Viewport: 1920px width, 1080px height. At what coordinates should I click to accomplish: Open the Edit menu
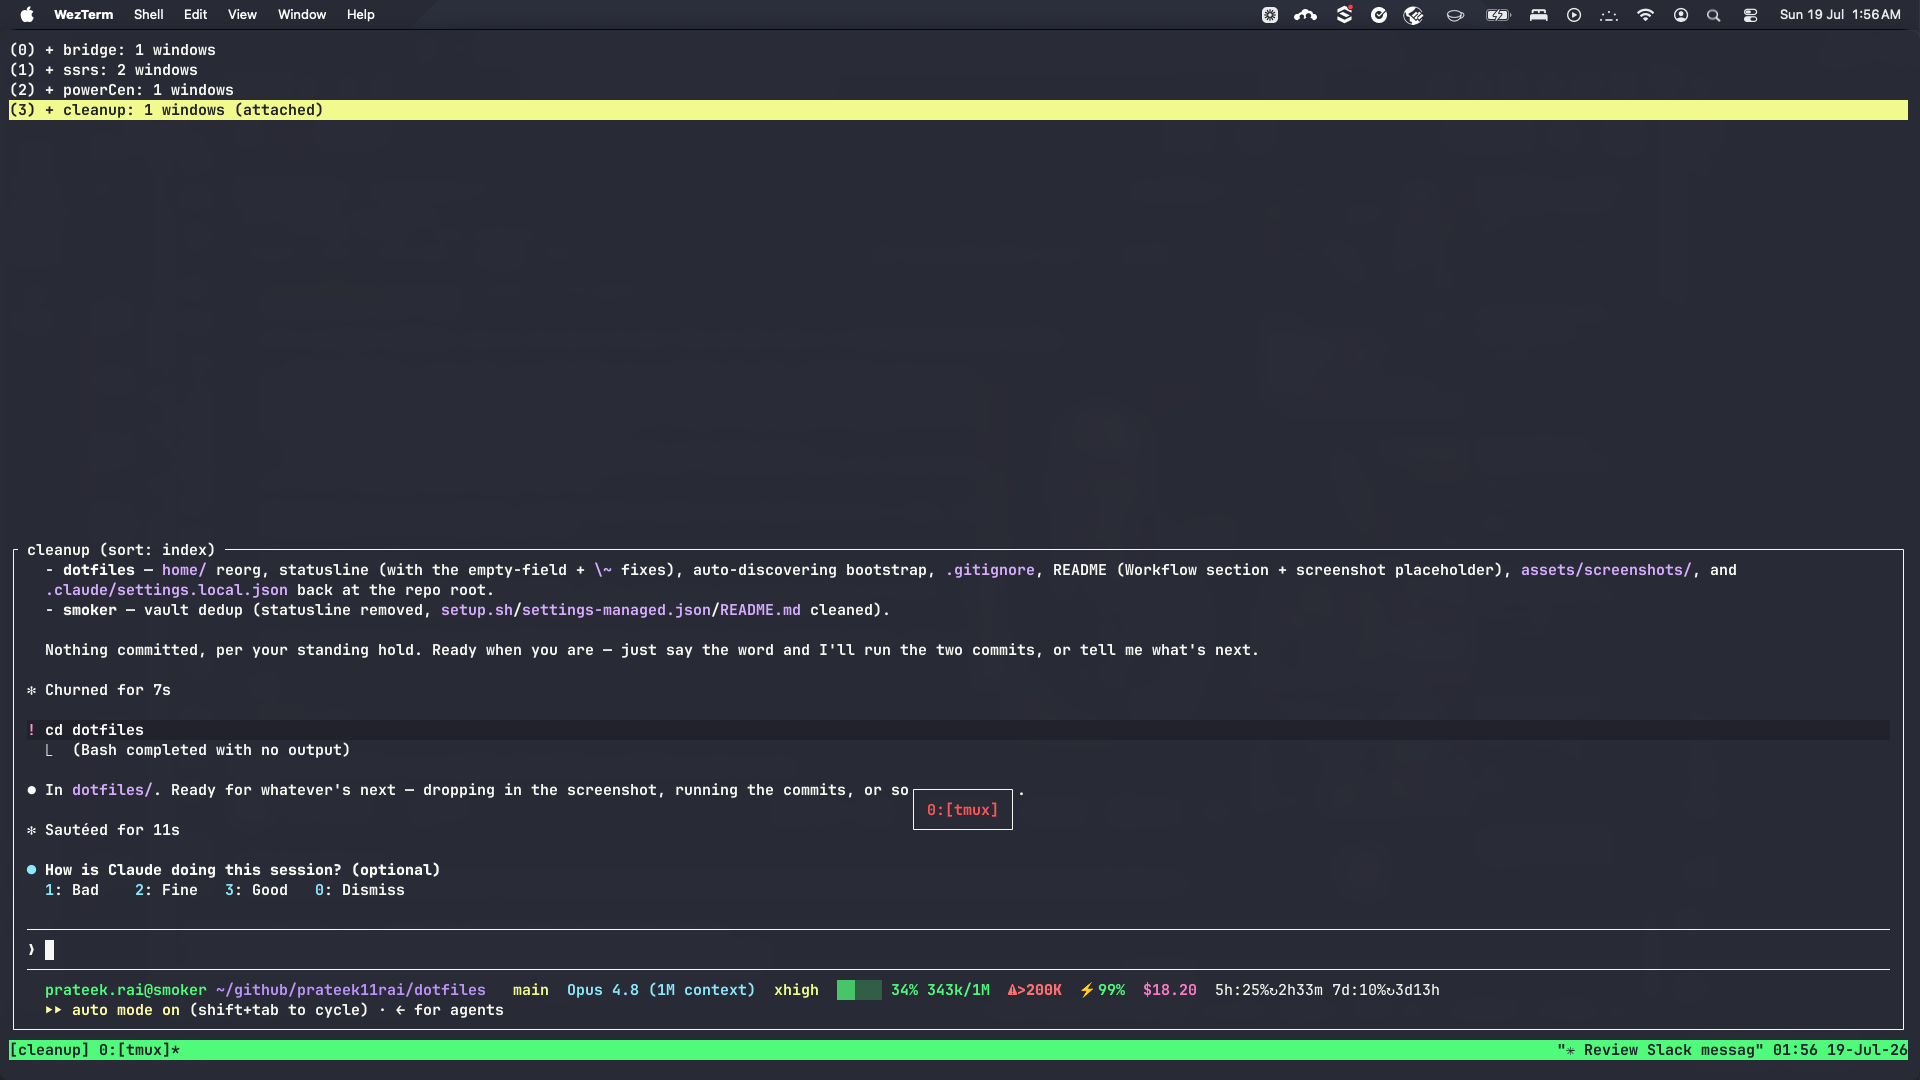pos(195,14)
